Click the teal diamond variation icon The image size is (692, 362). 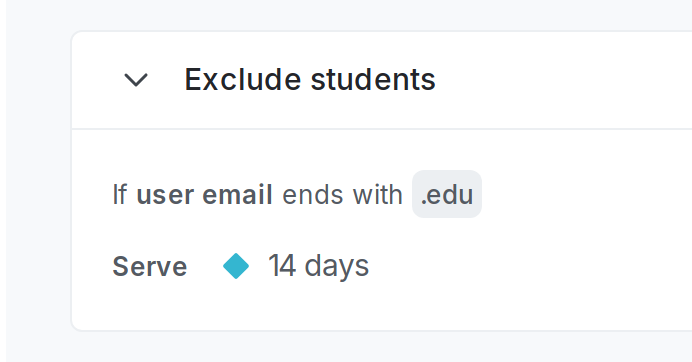point(236,266)
